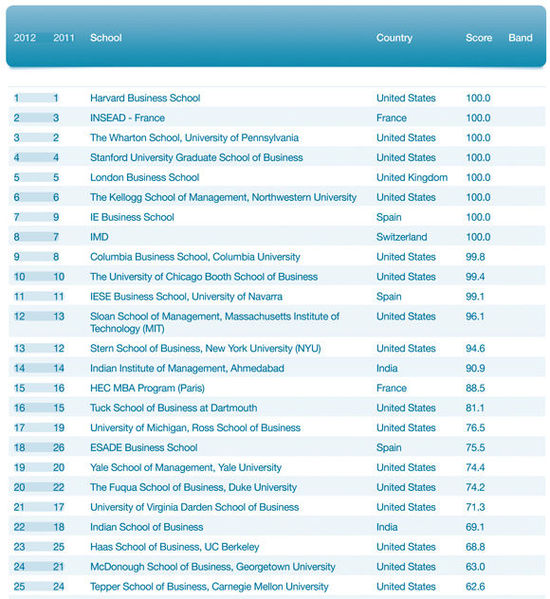The image size is (550, 599).
Task: Click score 99.4 for Chicago Booth
Action: pos(475,277)
